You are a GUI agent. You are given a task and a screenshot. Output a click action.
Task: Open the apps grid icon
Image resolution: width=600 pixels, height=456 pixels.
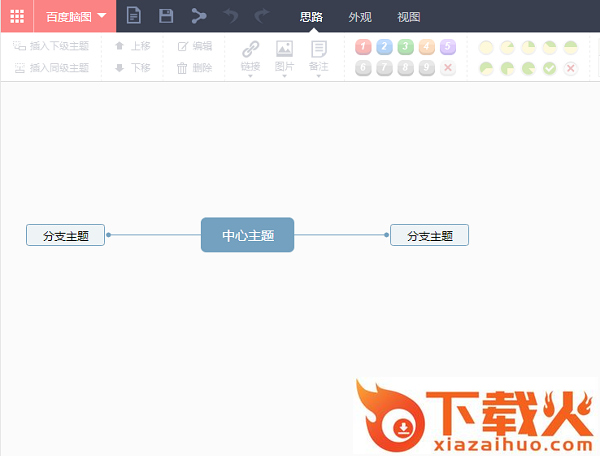pyautogui.click(x=17, y=16)
